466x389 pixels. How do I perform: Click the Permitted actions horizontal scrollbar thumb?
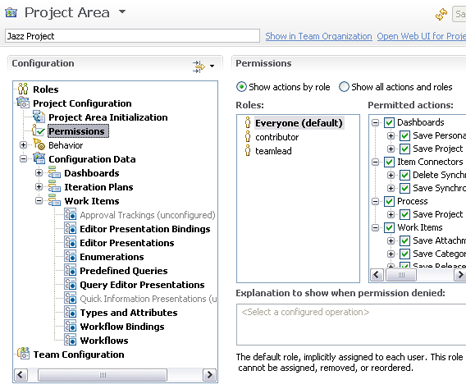point(401,275)
